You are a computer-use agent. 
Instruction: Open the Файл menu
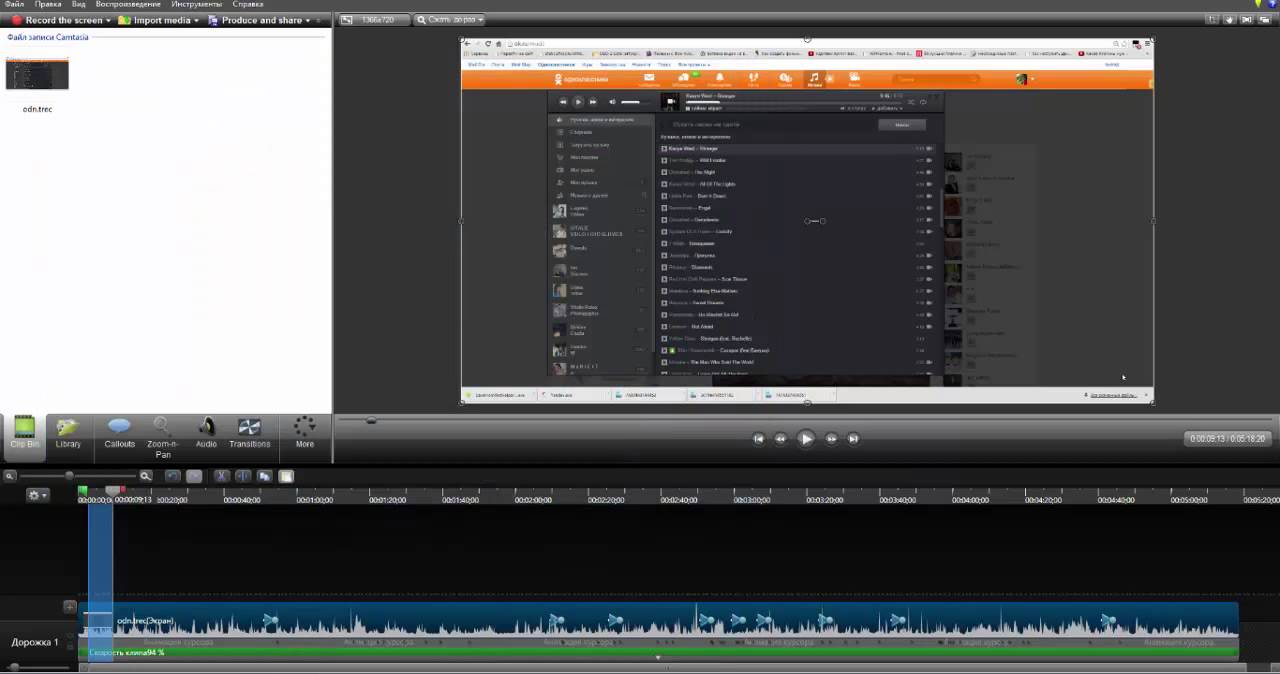pyautogui.click(x=14, y=4)
